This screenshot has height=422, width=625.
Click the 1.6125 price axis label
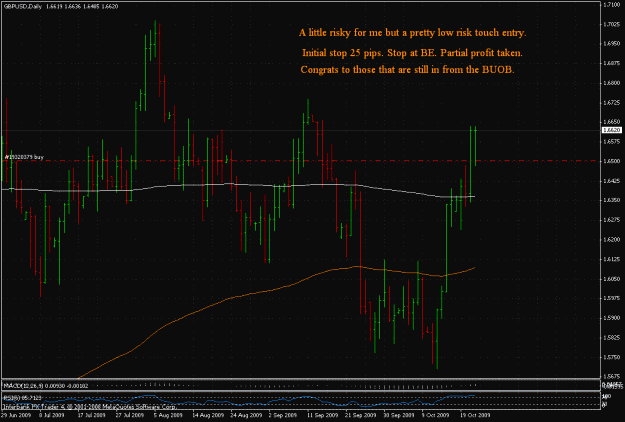611,259
